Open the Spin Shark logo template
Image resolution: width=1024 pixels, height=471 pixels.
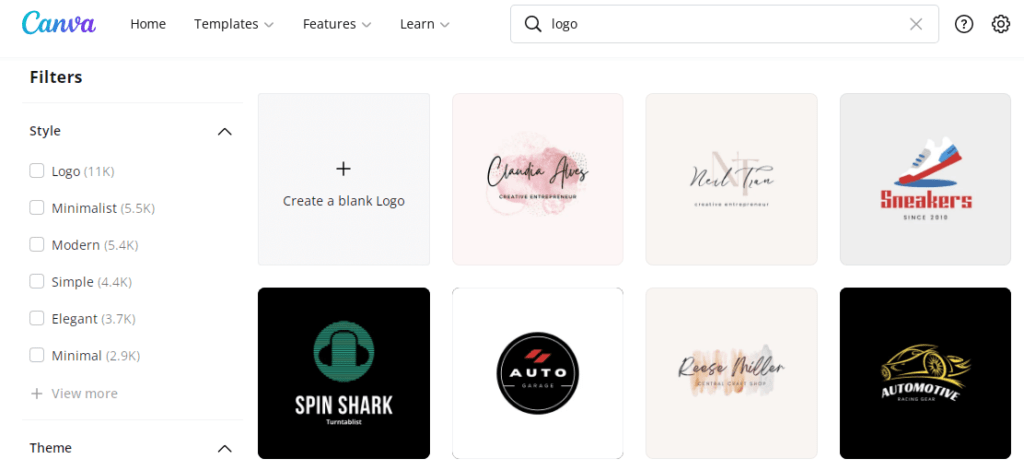(344, 373)
